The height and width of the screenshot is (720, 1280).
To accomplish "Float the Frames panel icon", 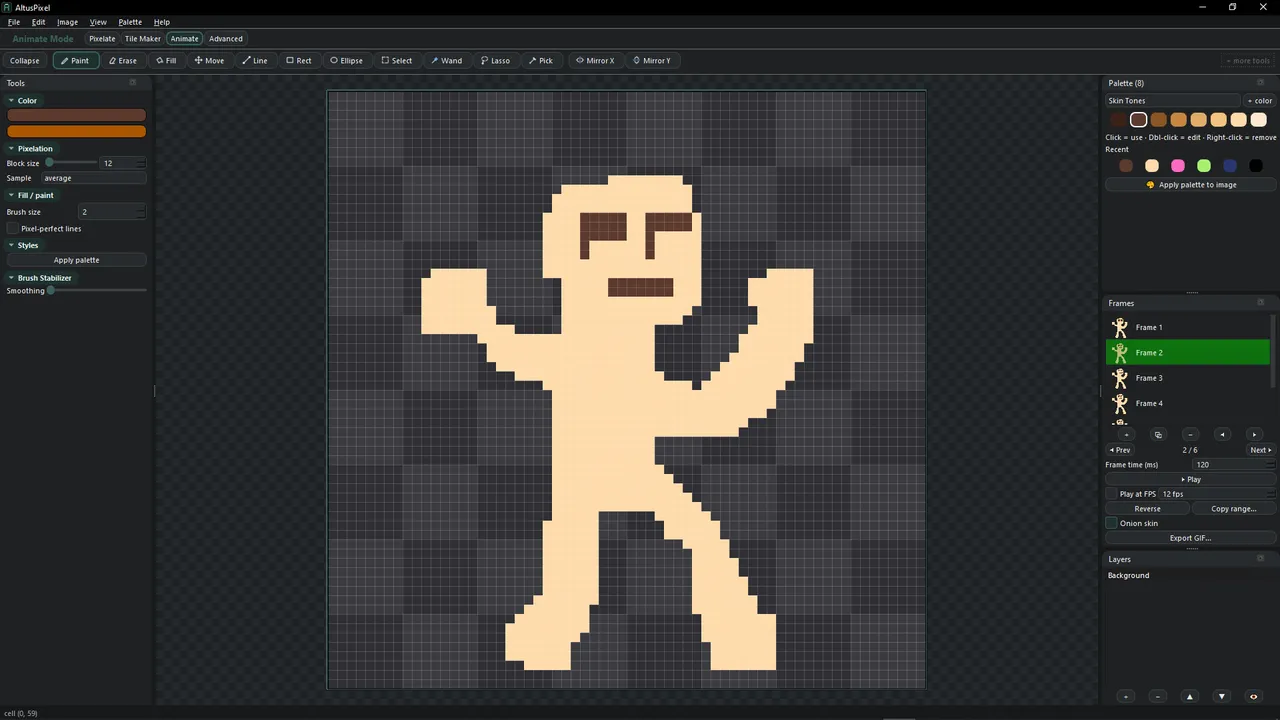I will point(1260,303).
